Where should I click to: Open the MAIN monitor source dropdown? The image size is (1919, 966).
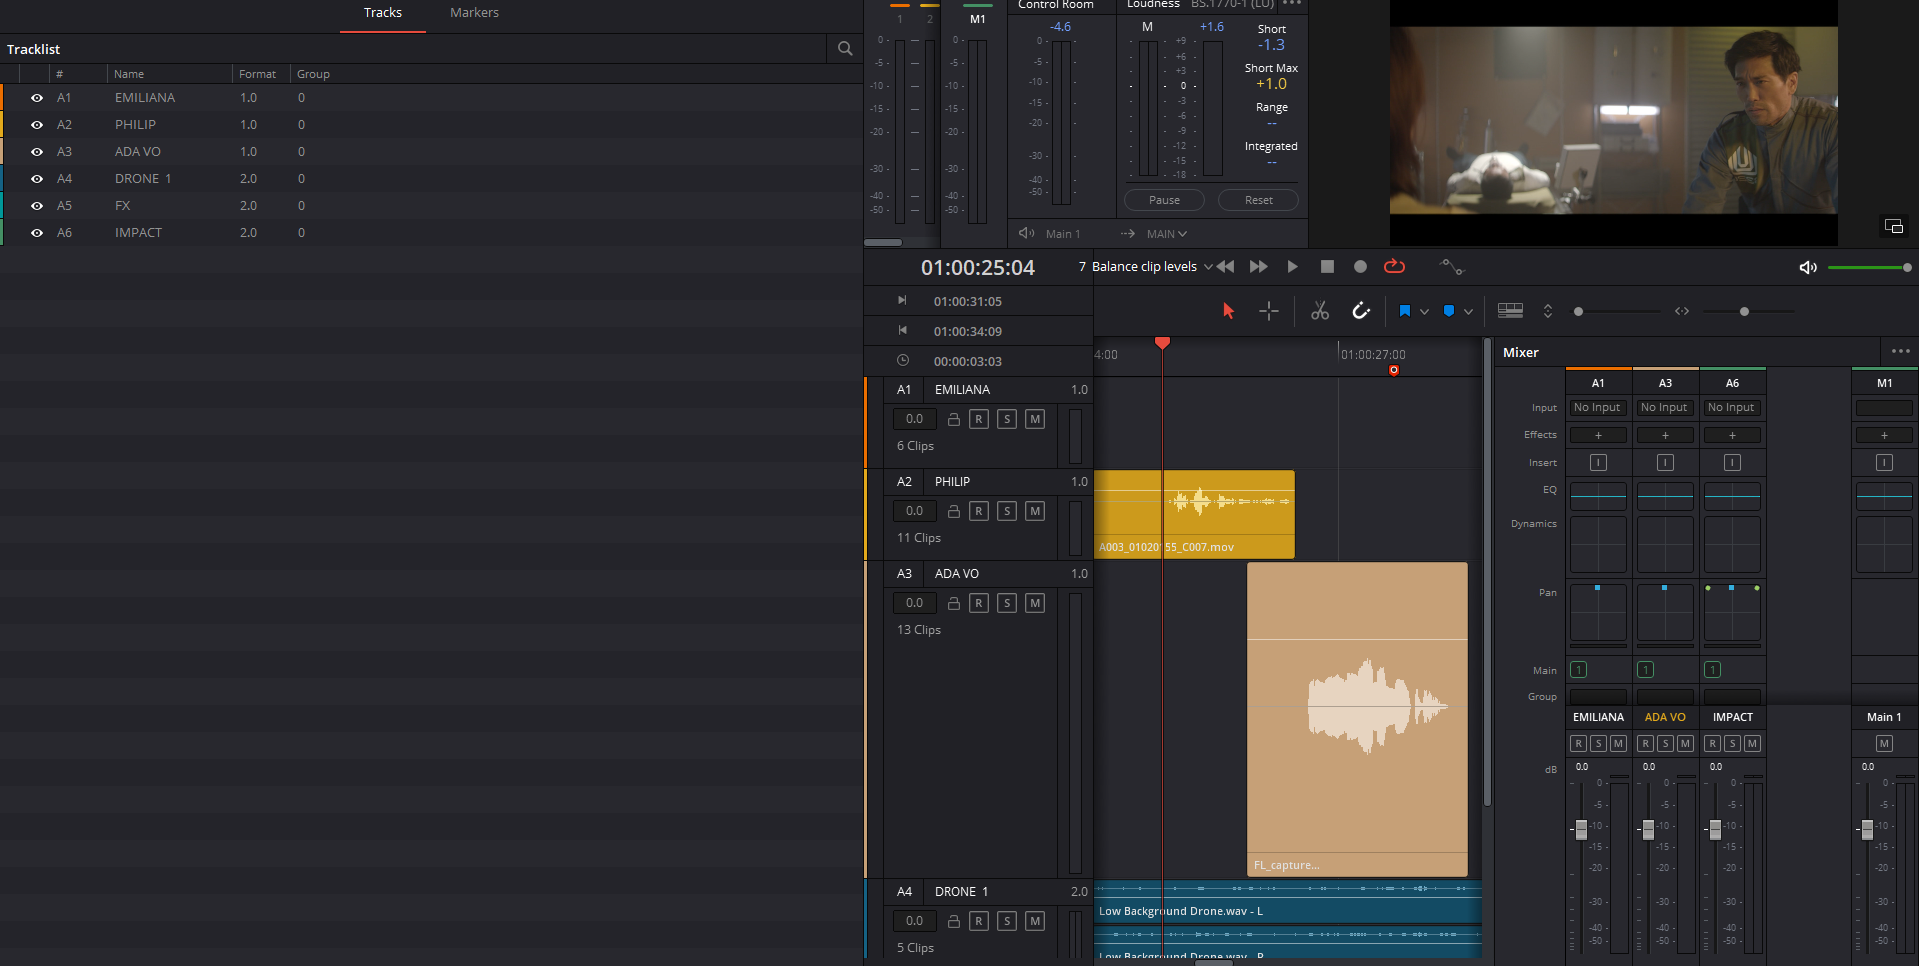tap(1166, 233)
